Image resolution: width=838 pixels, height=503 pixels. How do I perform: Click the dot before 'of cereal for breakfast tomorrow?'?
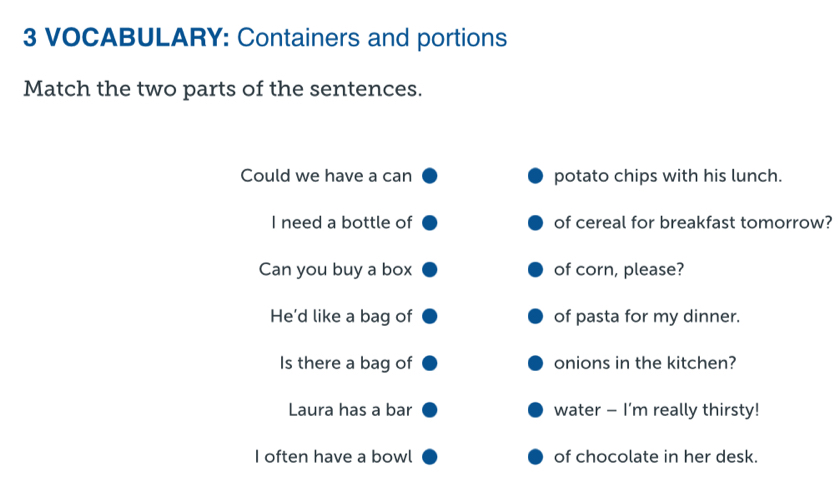click(x=536, y=222)
